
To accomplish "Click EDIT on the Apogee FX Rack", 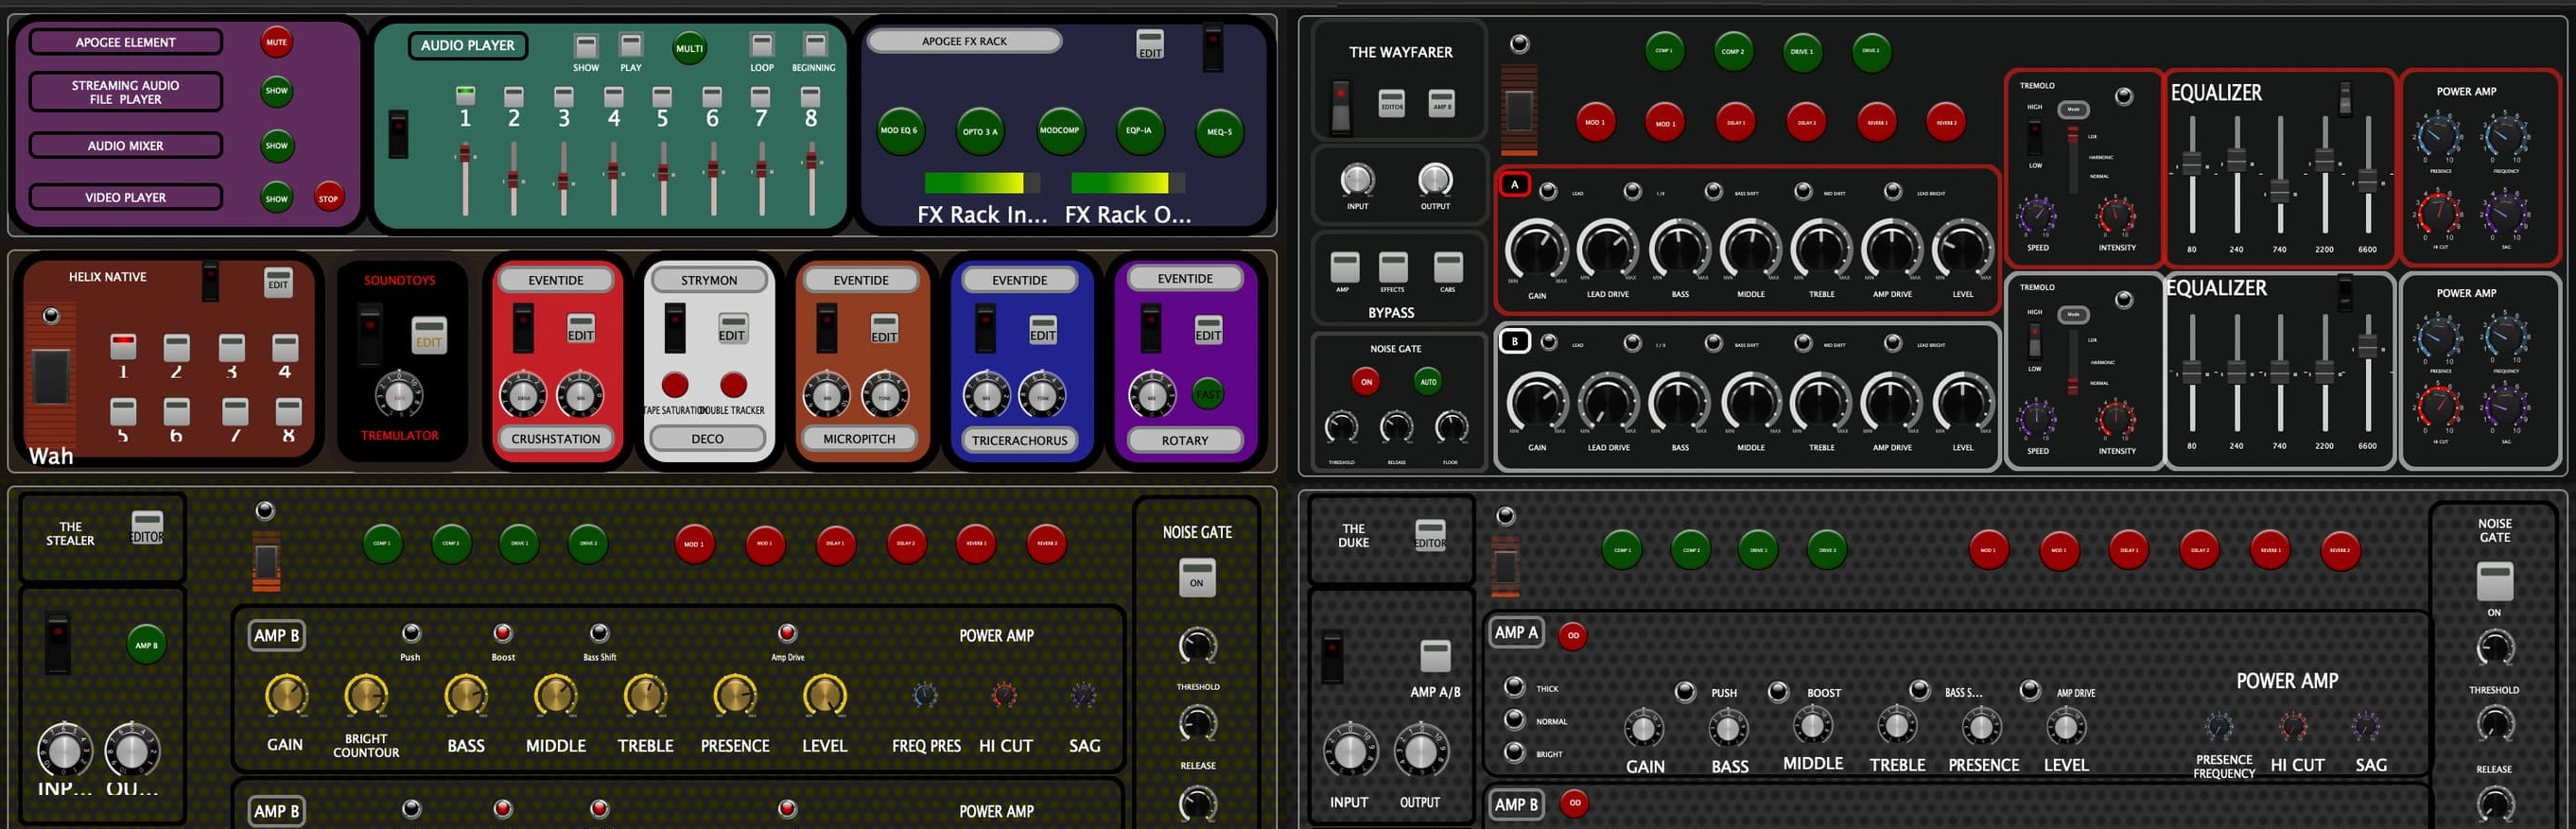I will click(1150, 45).
